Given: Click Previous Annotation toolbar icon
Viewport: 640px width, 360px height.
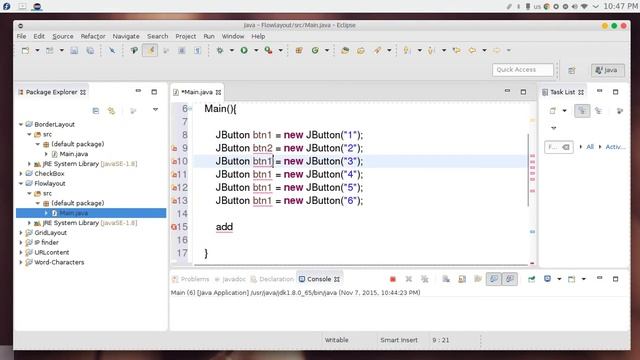Looking at the screenshot, I should coord(431,51).
